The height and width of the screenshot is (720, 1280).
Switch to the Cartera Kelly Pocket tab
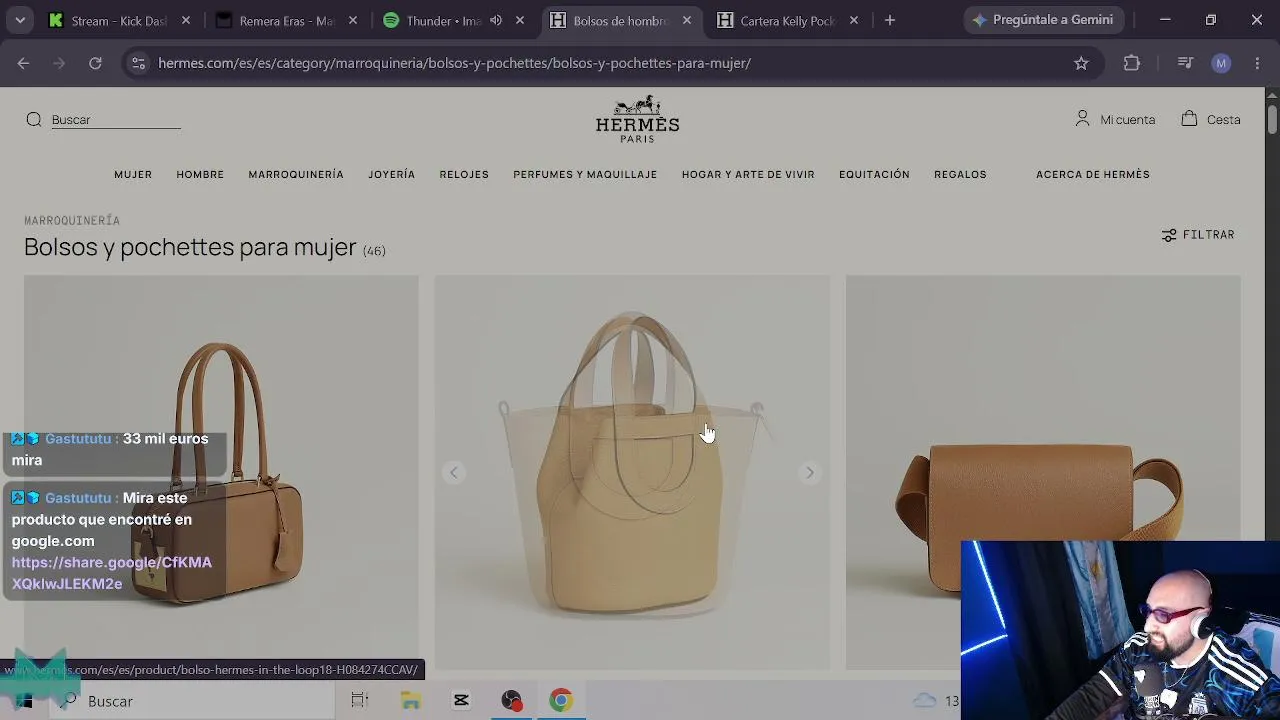click(x=787, y=21)
